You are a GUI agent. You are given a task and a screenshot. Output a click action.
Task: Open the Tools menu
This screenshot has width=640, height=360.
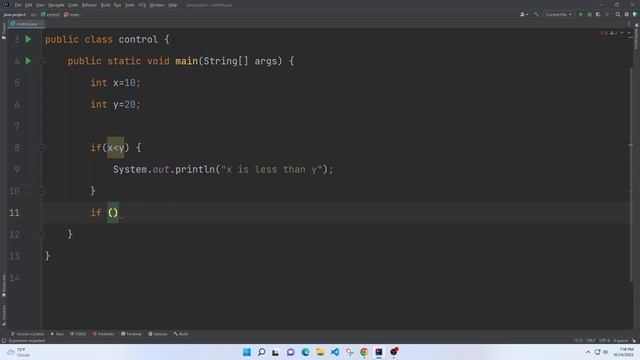click(x=130, y=5)
